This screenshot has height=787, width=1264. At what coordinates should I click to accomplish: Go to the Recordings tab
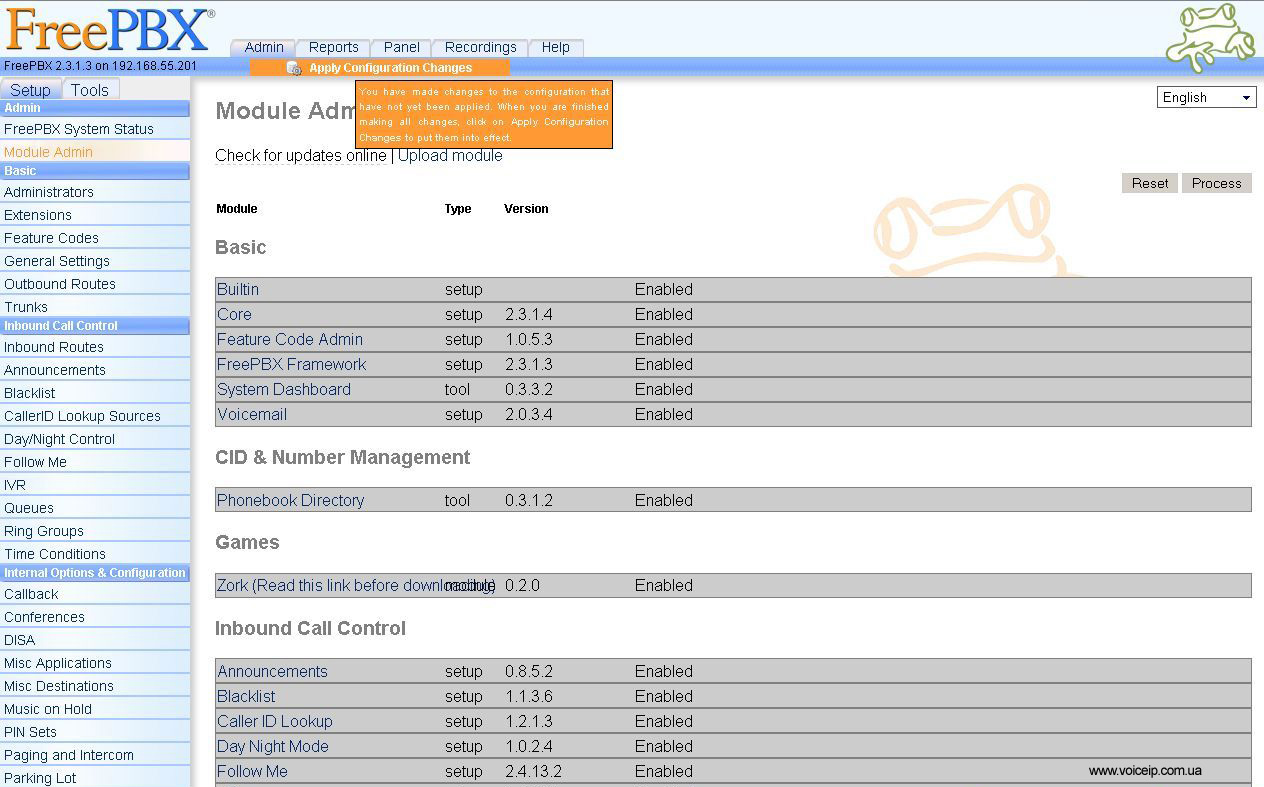click(x=481, y=47)
